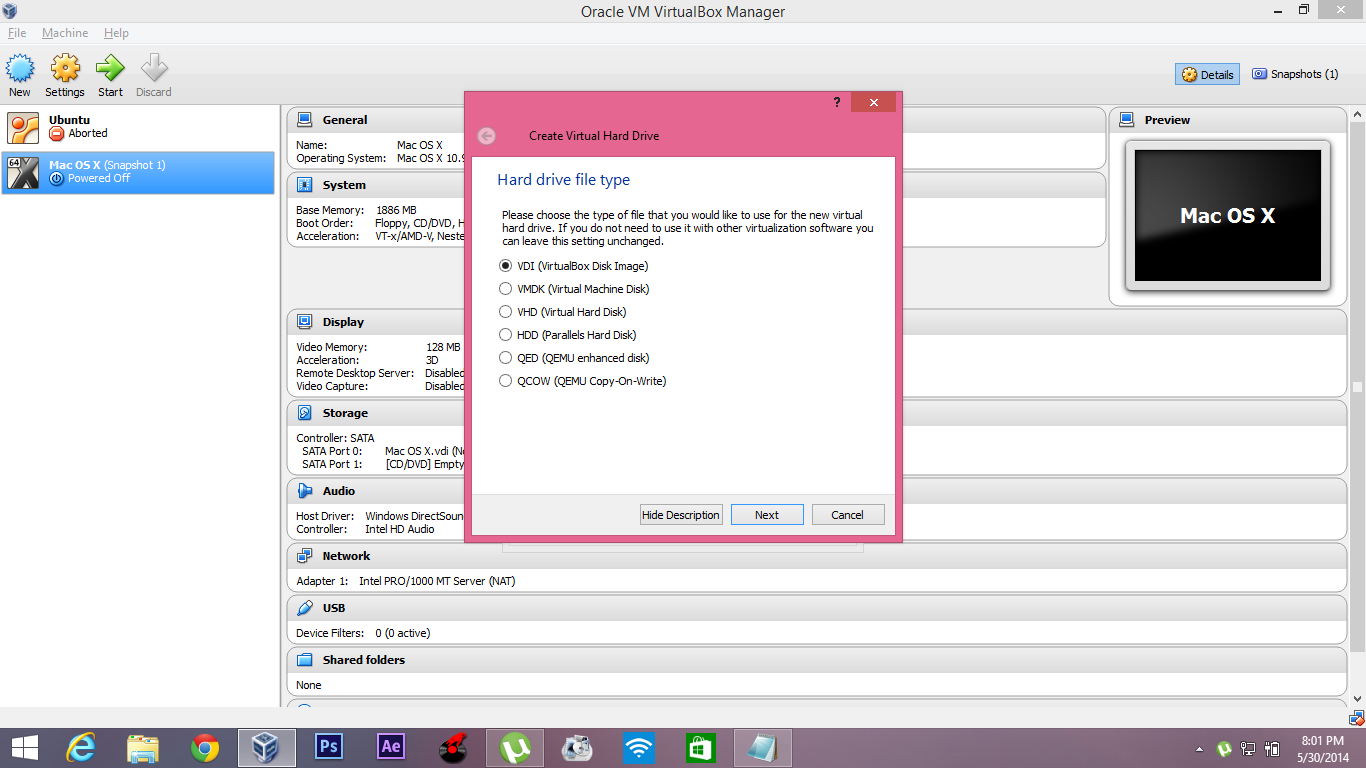Click the Network section header title

[x=346, y=556]
